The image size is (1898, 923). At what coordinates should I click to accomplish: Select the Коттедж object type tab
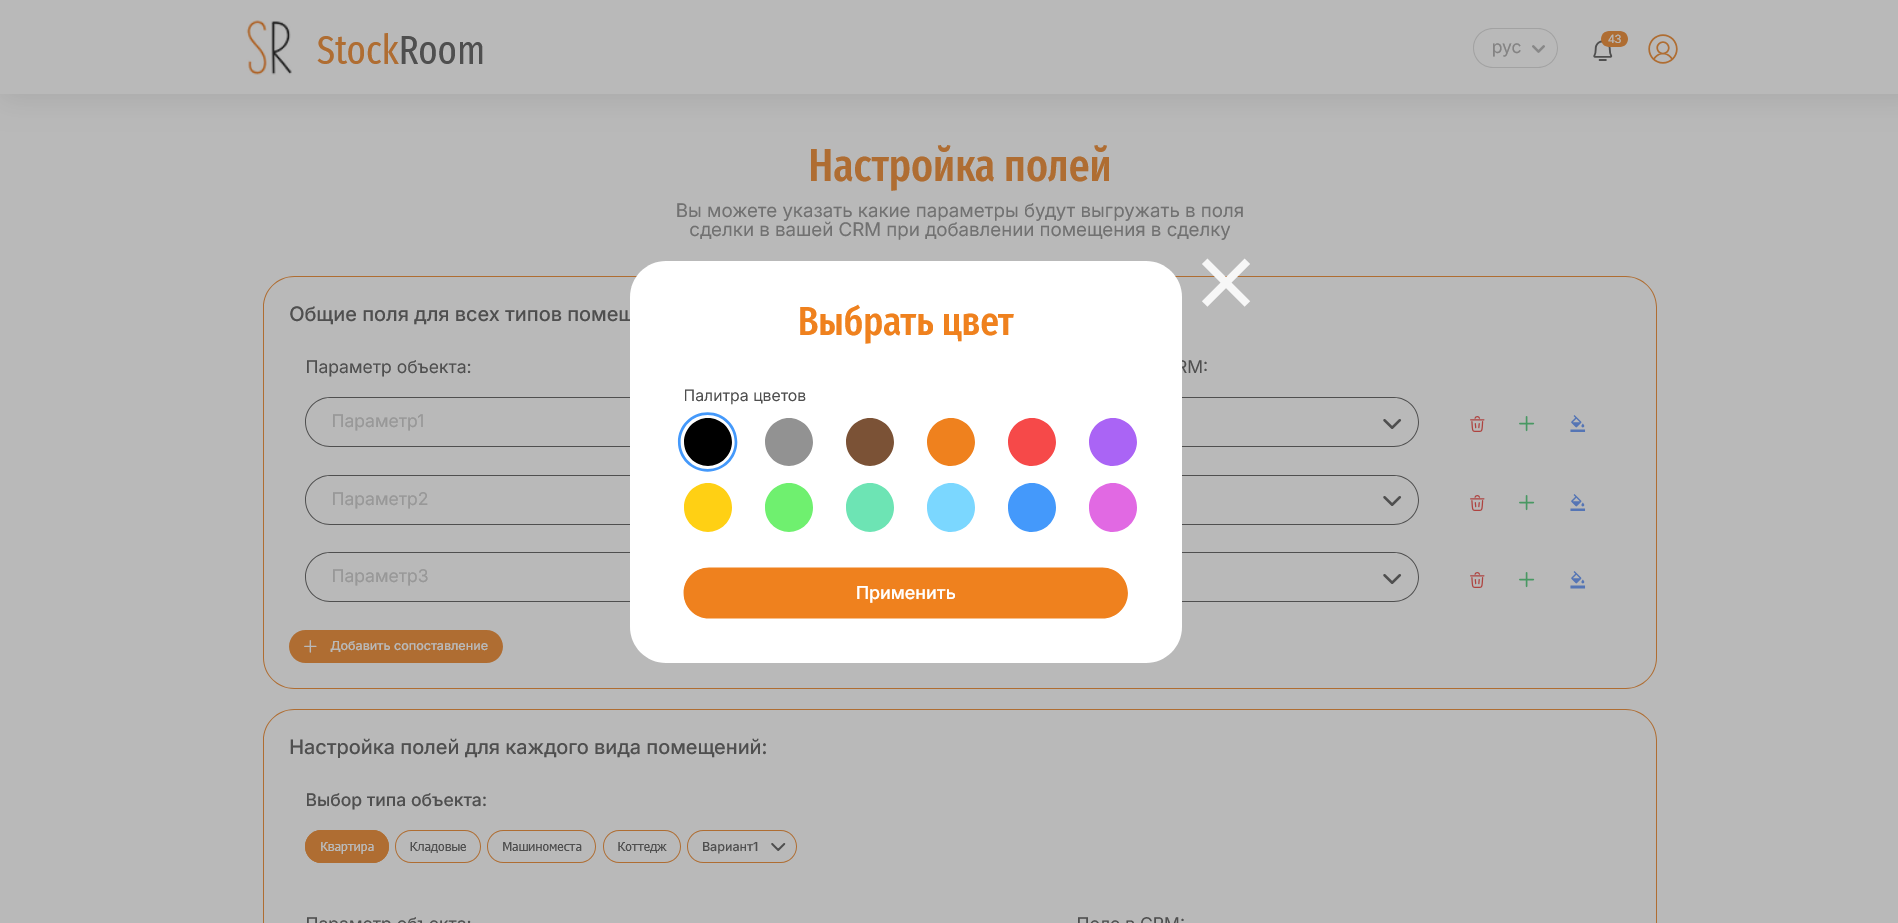click(642, 847)
